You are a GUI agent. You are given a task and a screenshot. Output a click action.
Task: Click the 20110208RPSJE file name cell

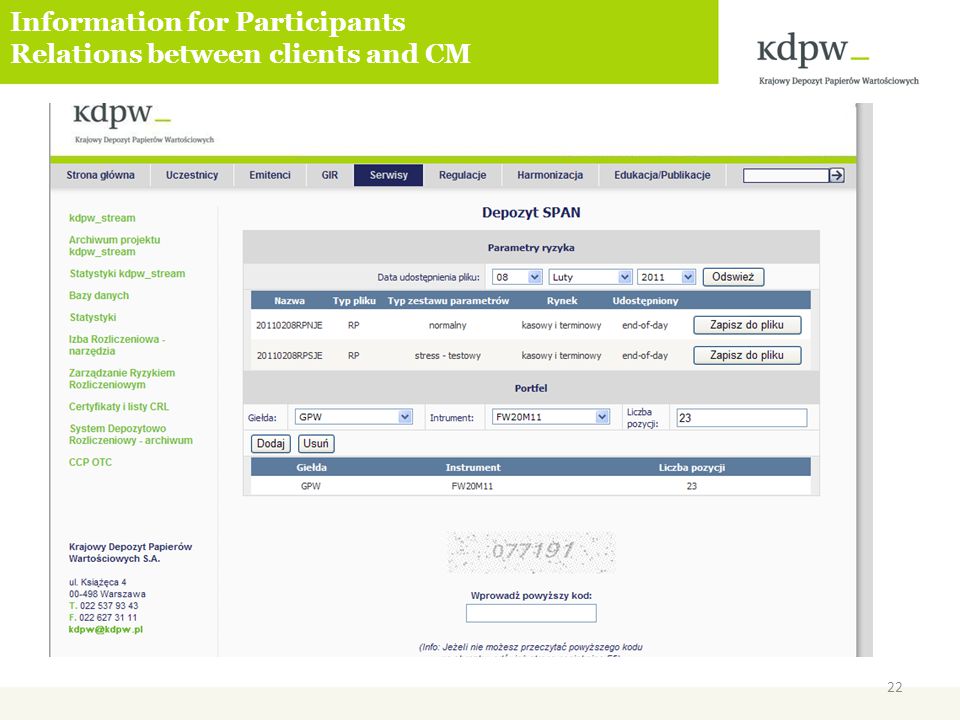[x=289, y=356]
